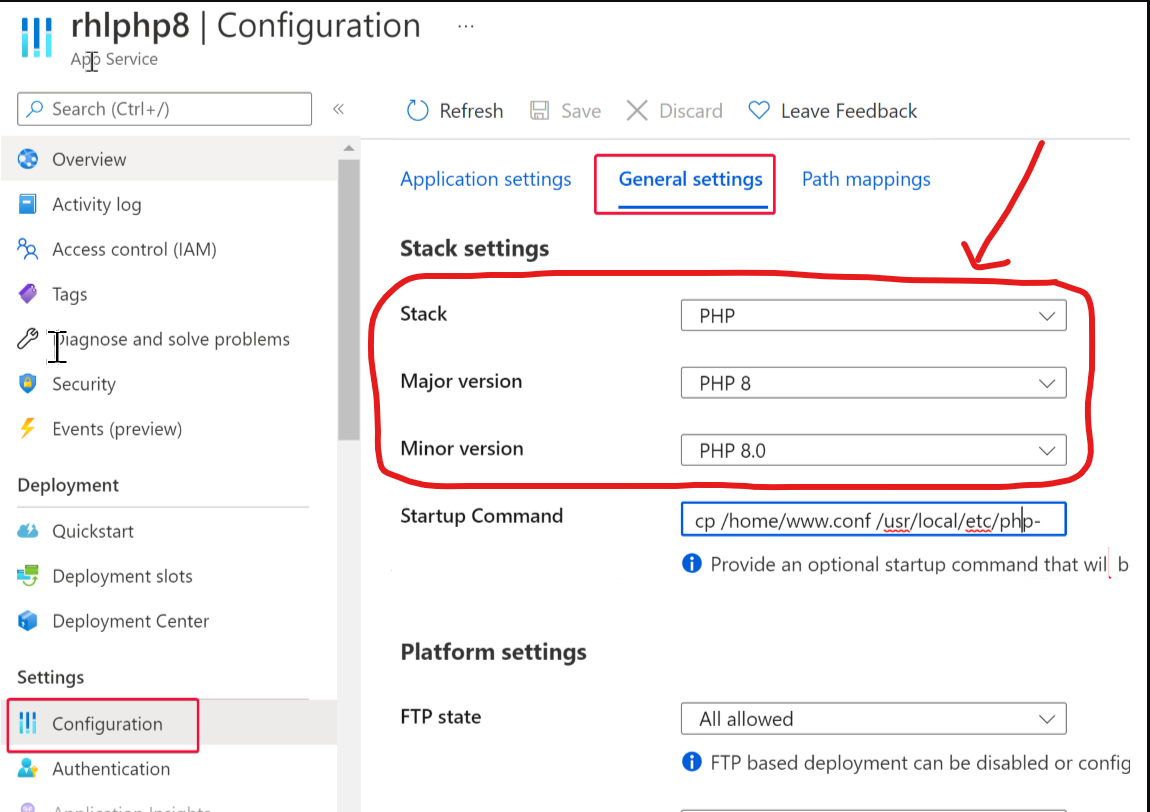Click the Discard button label
This screenshot has width=1150, height=812.
point(691,111)
